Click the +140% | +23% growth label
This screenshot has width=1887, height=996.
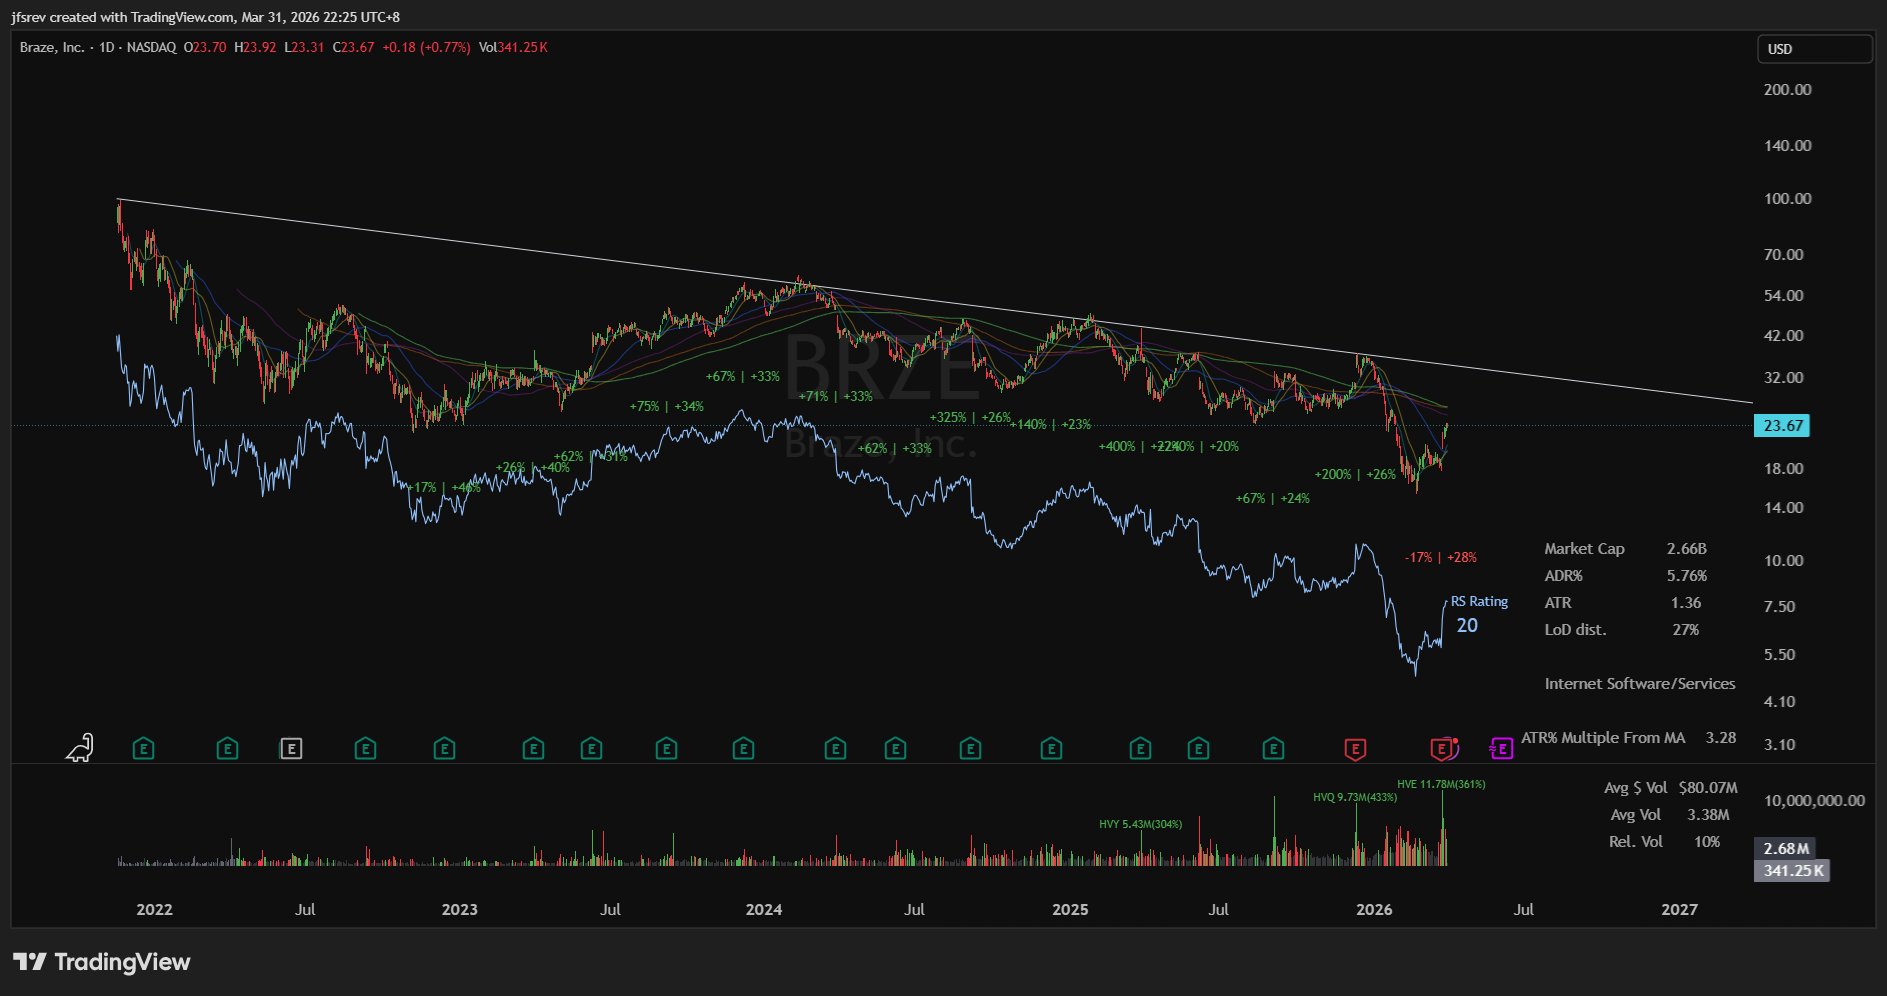click(x=1050, y=424)
